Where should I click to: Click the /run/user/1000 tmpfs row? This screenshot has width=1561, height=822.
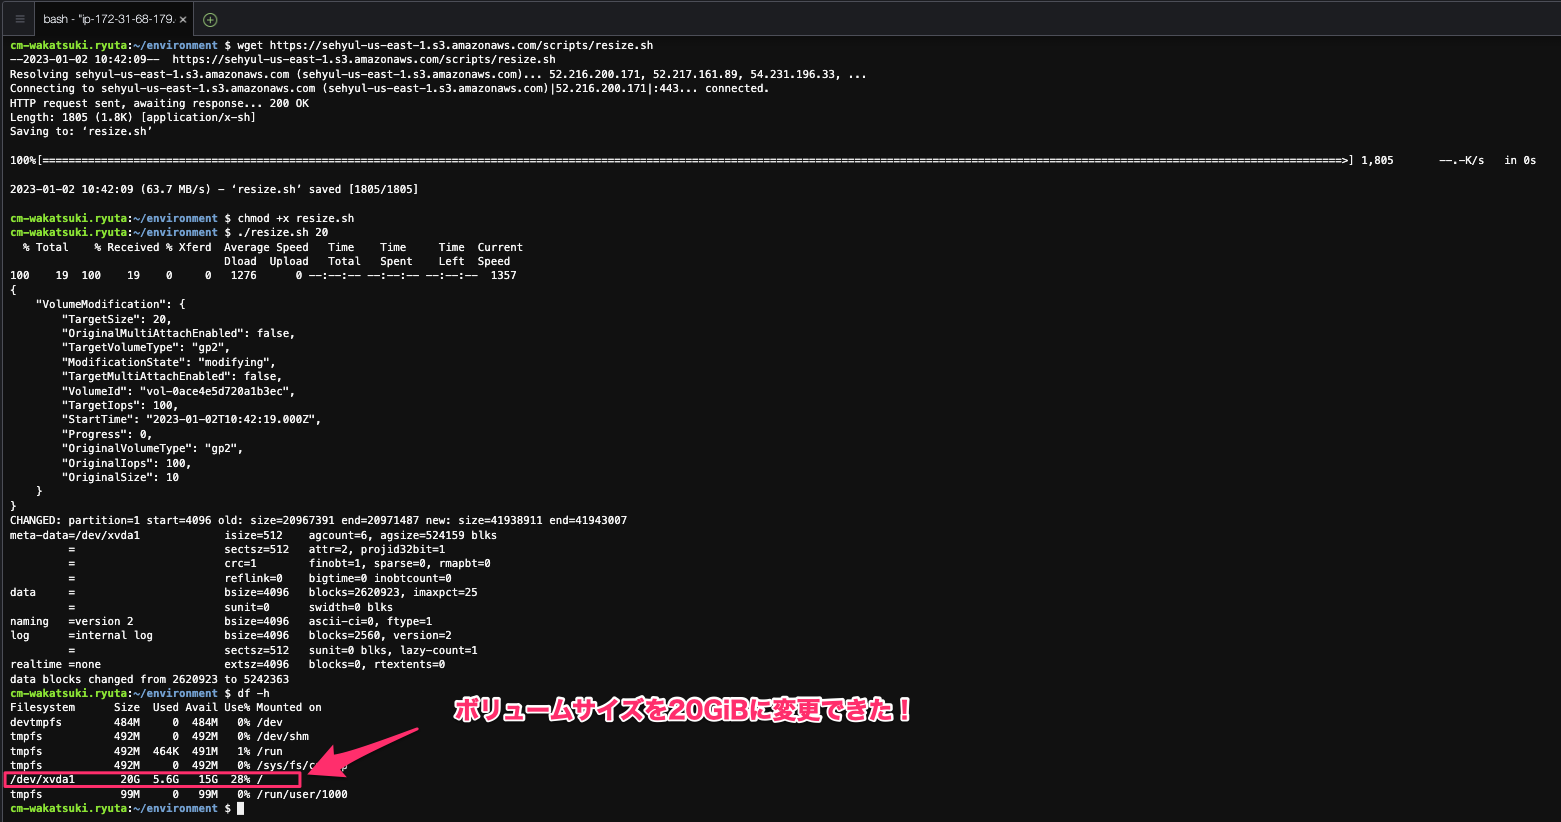[179, 794]
